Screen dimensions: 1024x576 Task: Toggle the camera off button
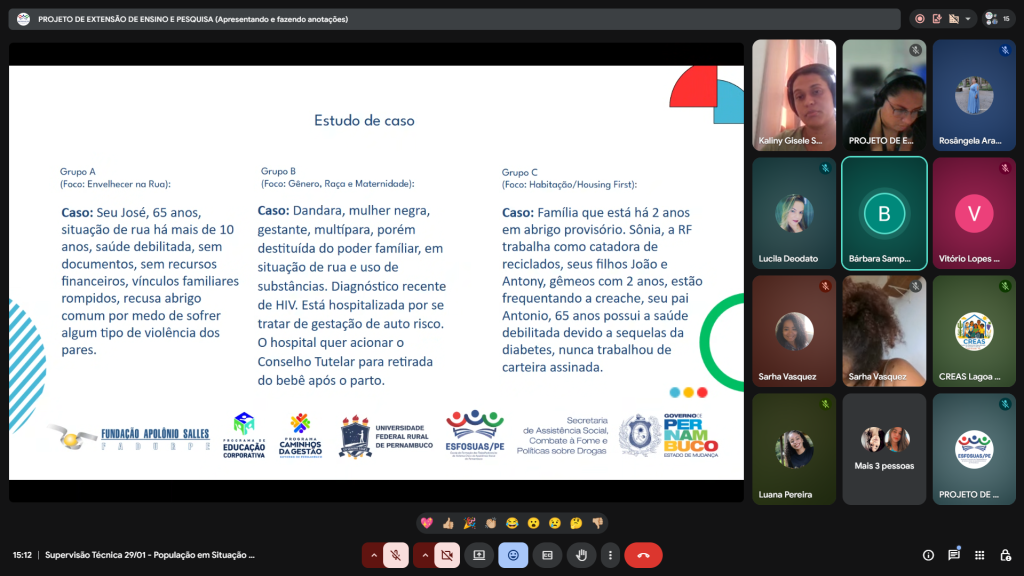(447, 555)
